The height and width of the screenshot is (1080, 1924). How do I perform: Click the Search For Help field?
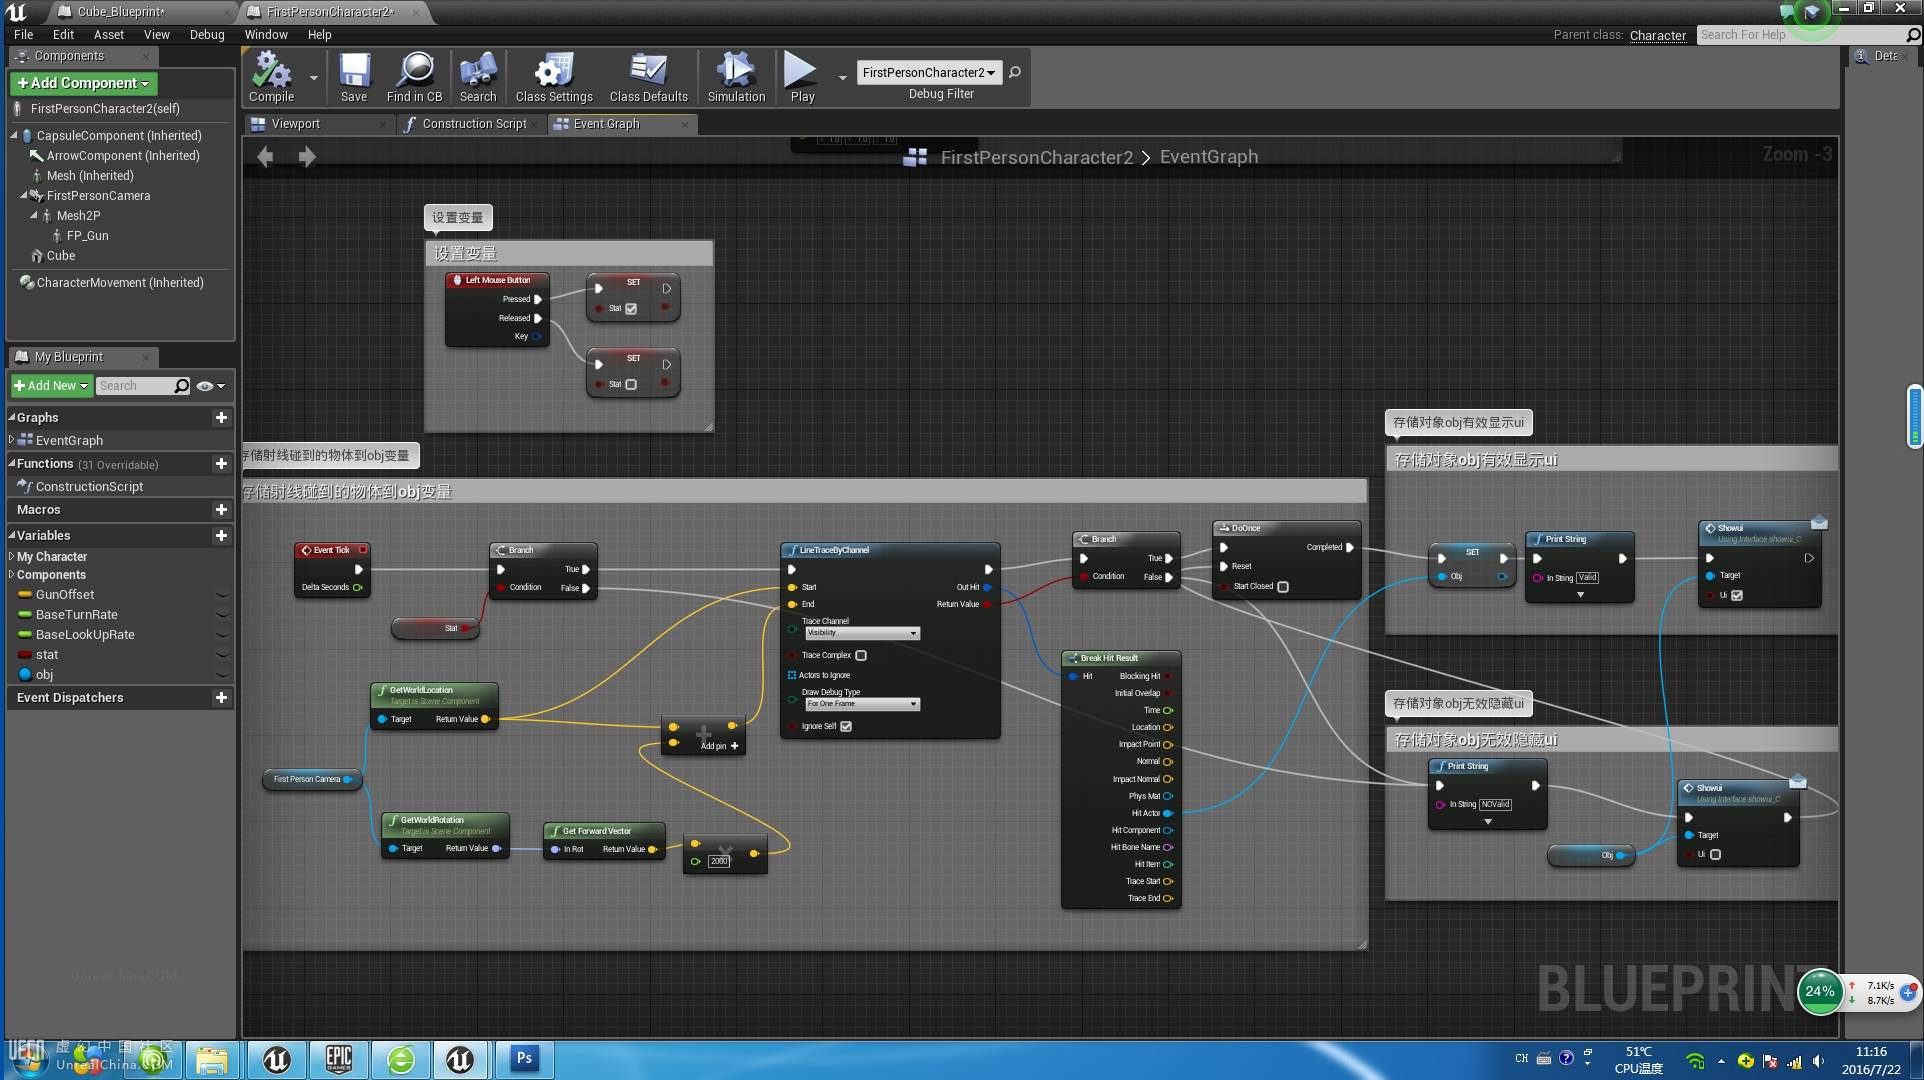[x=1799, y=35]
